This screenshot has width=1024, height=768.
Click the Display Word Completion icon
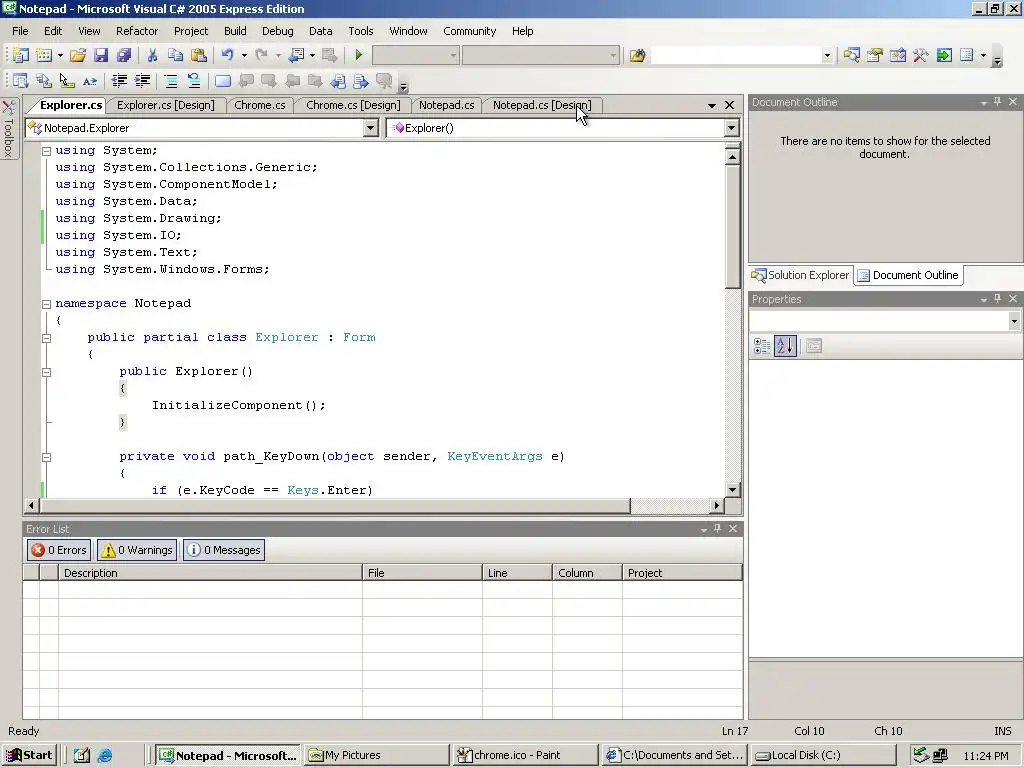[89, 81]
